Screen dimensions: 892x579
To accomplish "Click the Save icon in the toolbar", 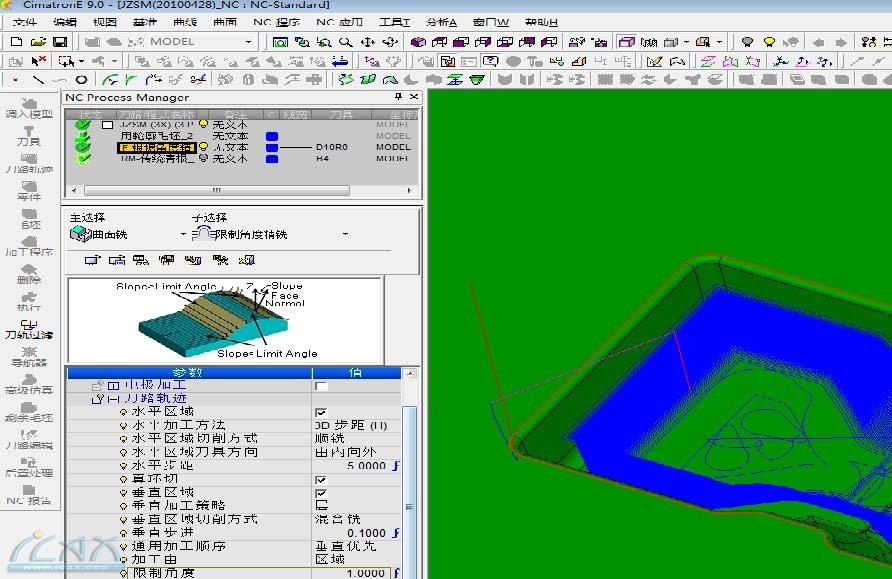I will 60,42.
